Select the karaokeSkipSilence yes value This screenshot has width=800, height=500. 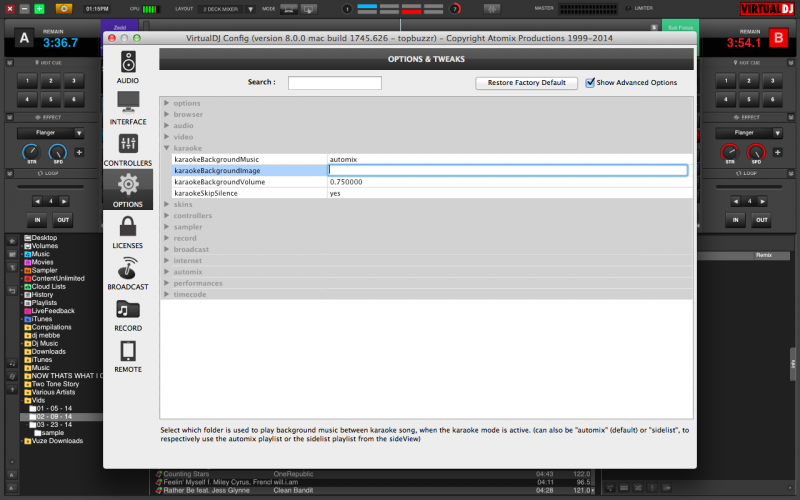(x=335, y=193)
